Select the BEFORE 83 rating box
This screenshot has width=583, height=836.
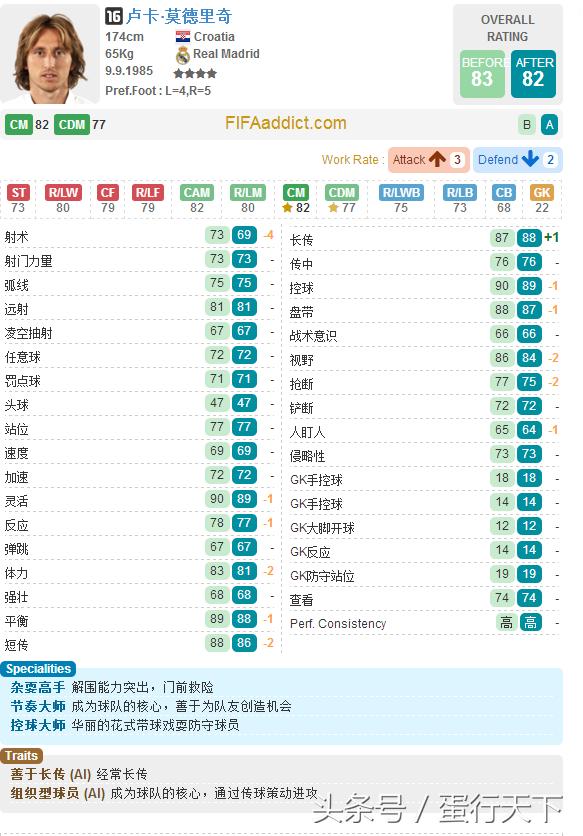pos(482,74)
